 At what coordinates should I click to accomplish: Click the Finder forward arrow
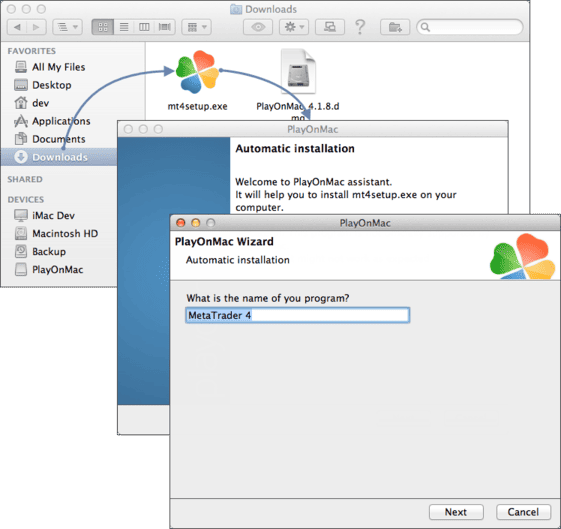(36, 27)
